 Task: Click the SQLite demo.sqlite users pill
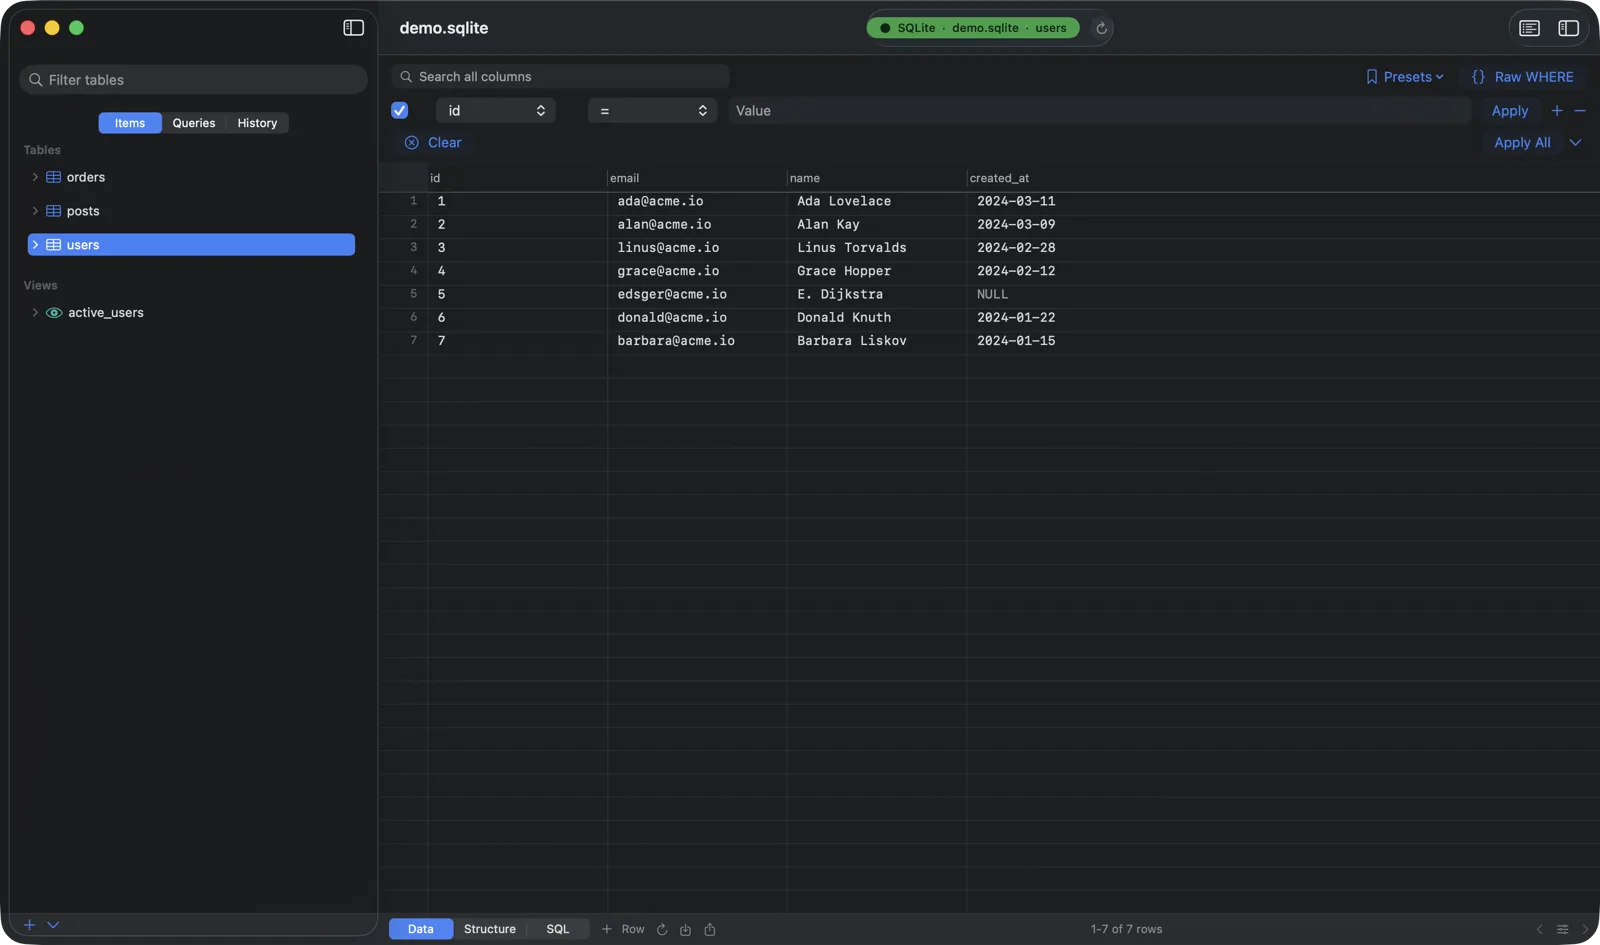973,28
